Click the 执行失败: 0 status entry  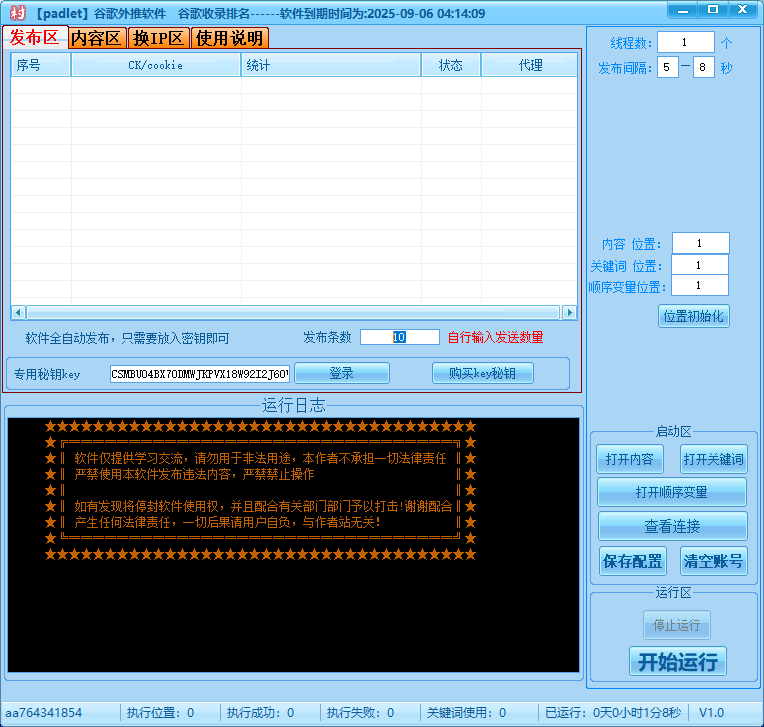point(360,713)
